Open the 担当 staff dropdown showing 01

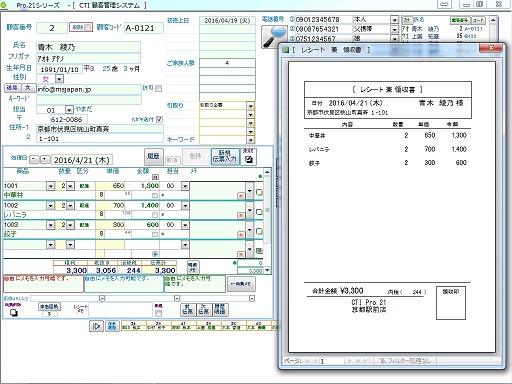(x=69, y=110)
